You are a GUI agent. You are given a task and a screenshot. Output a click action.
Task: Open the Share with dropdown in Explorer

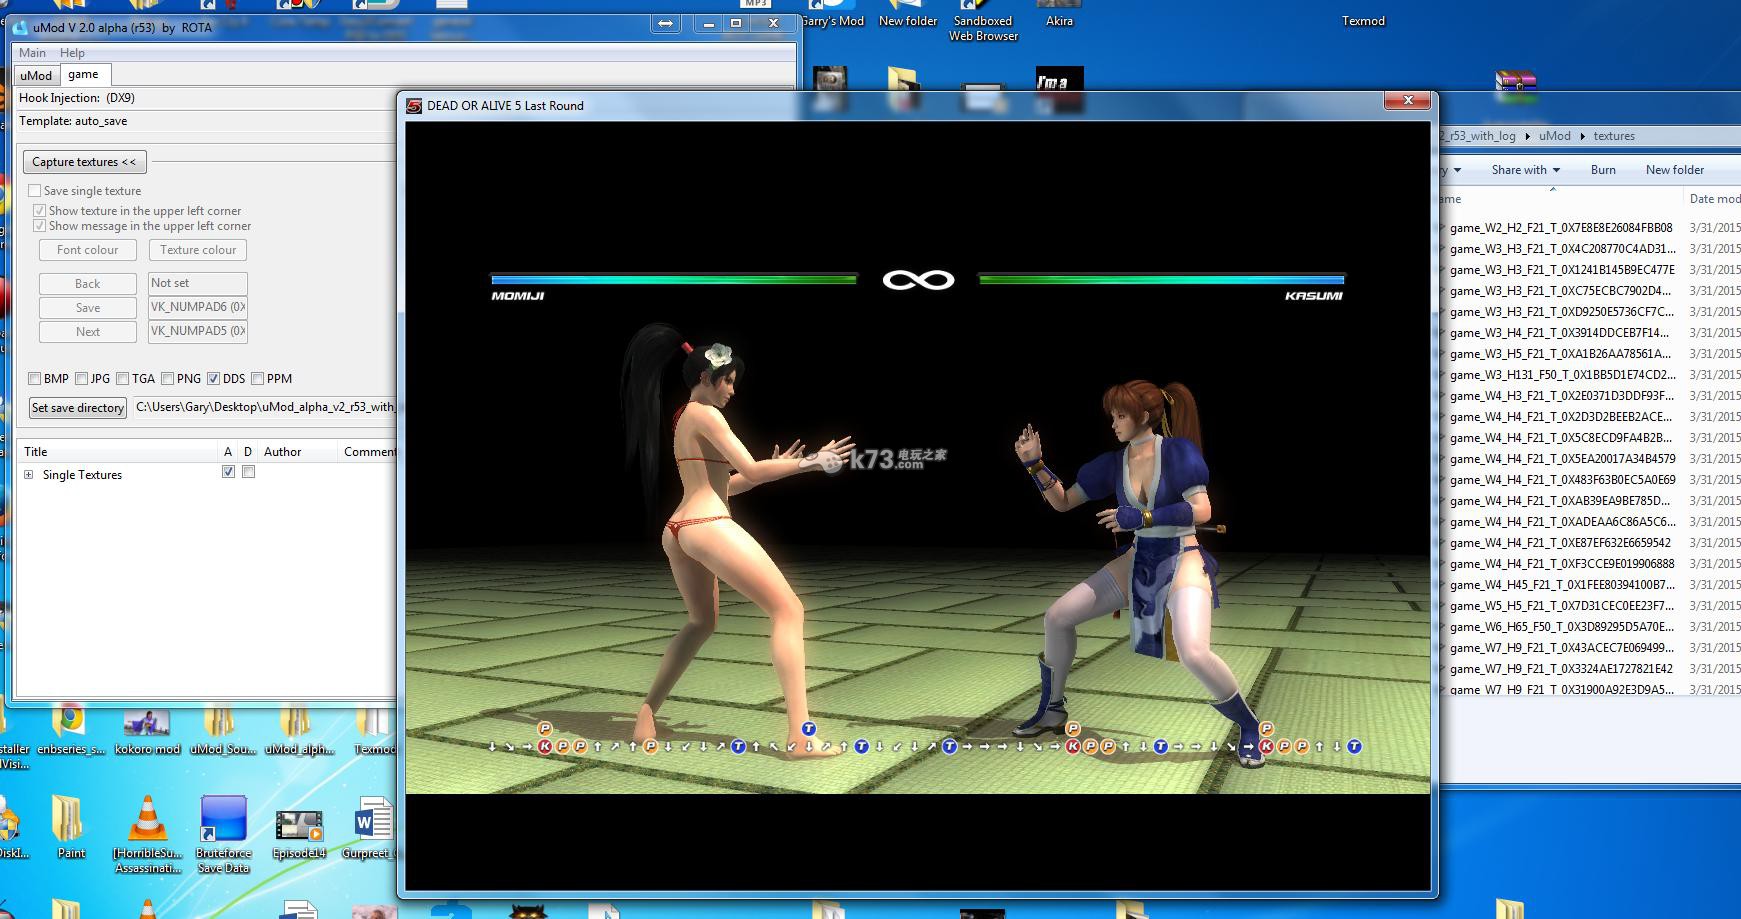pos(1525,170)
